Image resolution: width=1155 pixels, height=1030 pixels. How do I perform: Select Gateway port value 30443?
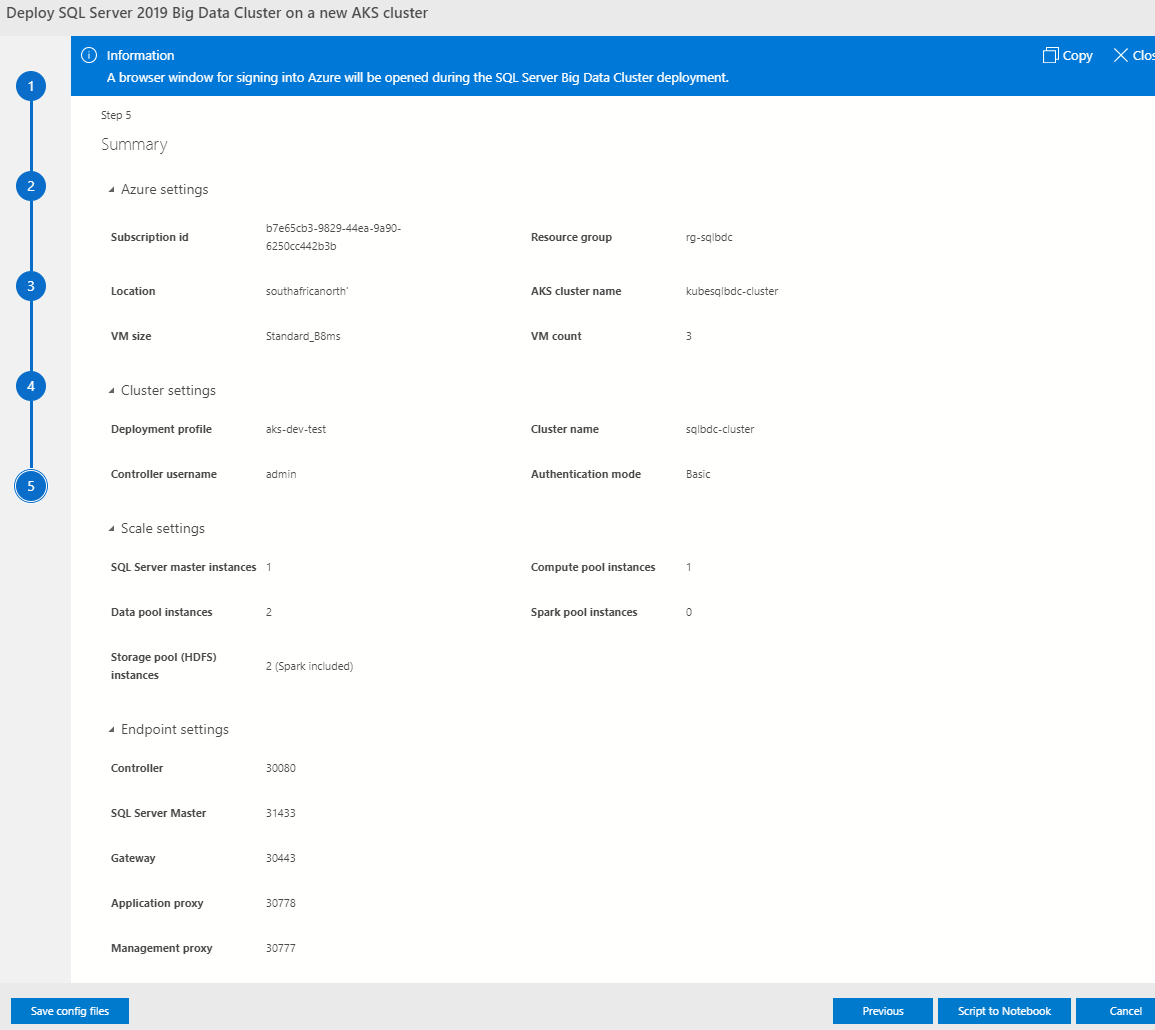pyautogui.click(x=281, y=858)
